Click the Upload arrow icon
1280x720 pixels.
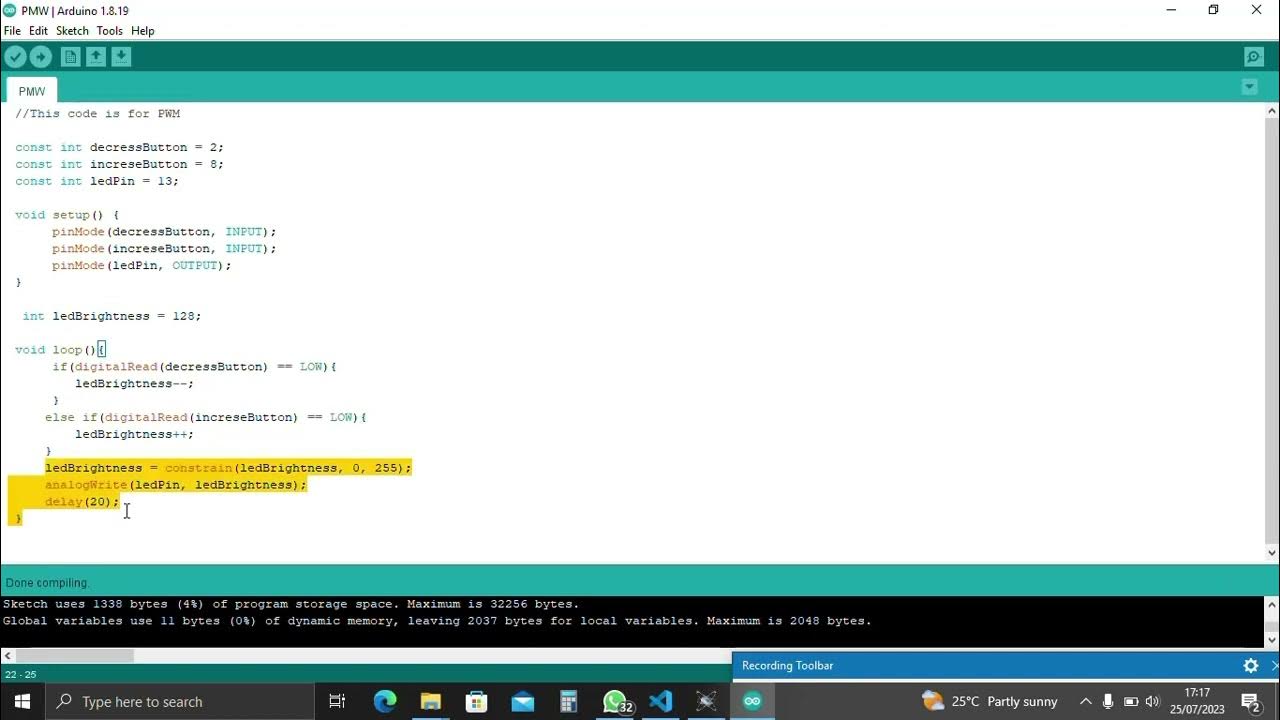41,57
